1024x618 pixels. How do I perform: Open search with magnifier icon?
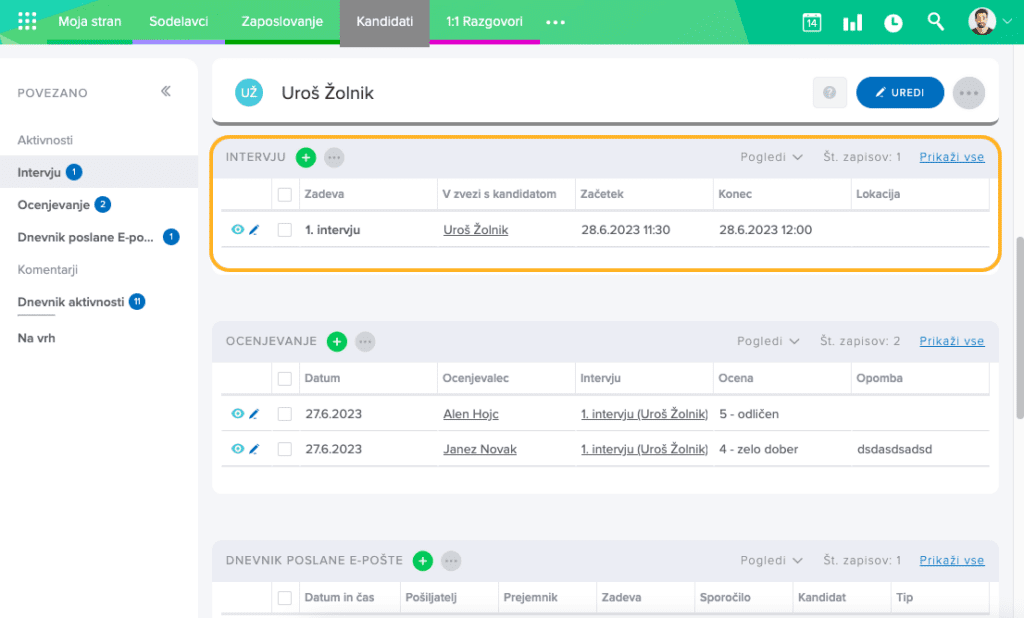(935, 21)
